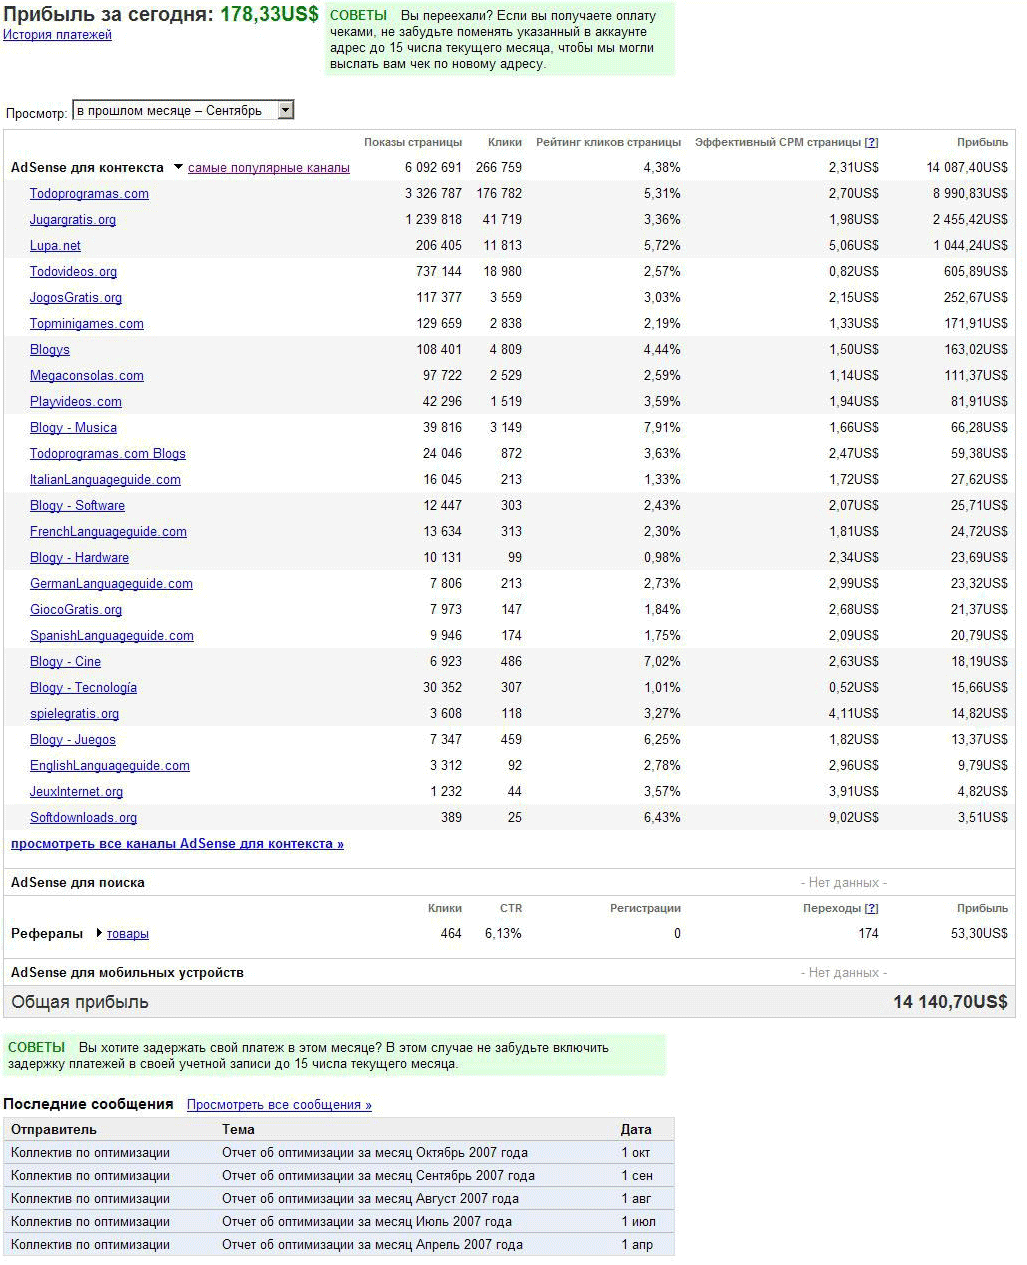Select the AdSense для поиска heading
The height and width of the screenshot is (1265, 1027).
tap(78, 883)
